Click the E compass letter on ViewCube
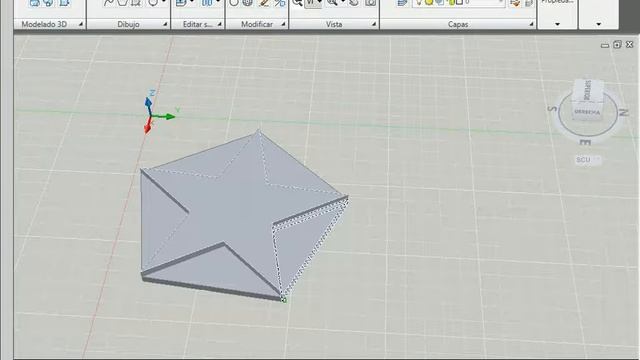The image size is (640, 360). (x=585, y=142)
